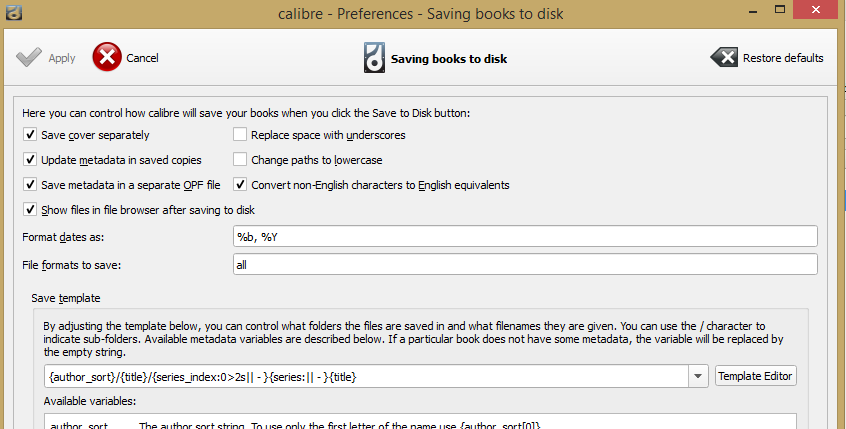This screenshot has height=429, width=846.
Task: Click inside the save template text box
Action: click(366, 376)
